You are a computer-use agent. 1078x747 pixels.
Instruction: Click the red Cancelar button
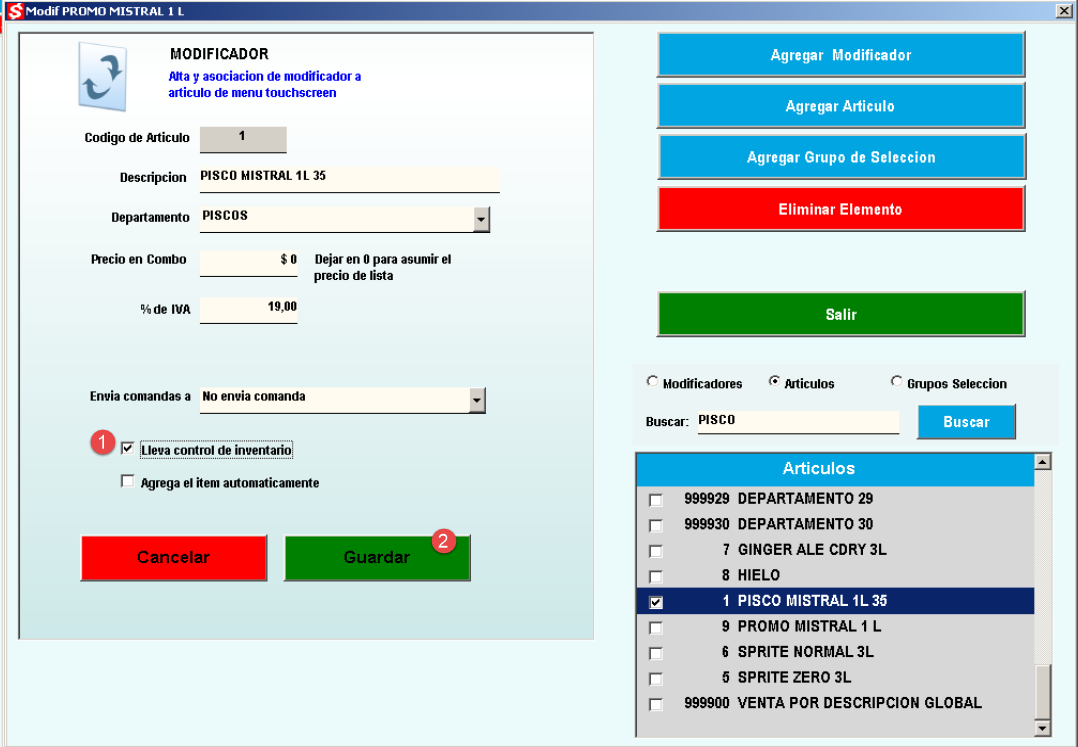click(x=173, y=557)
